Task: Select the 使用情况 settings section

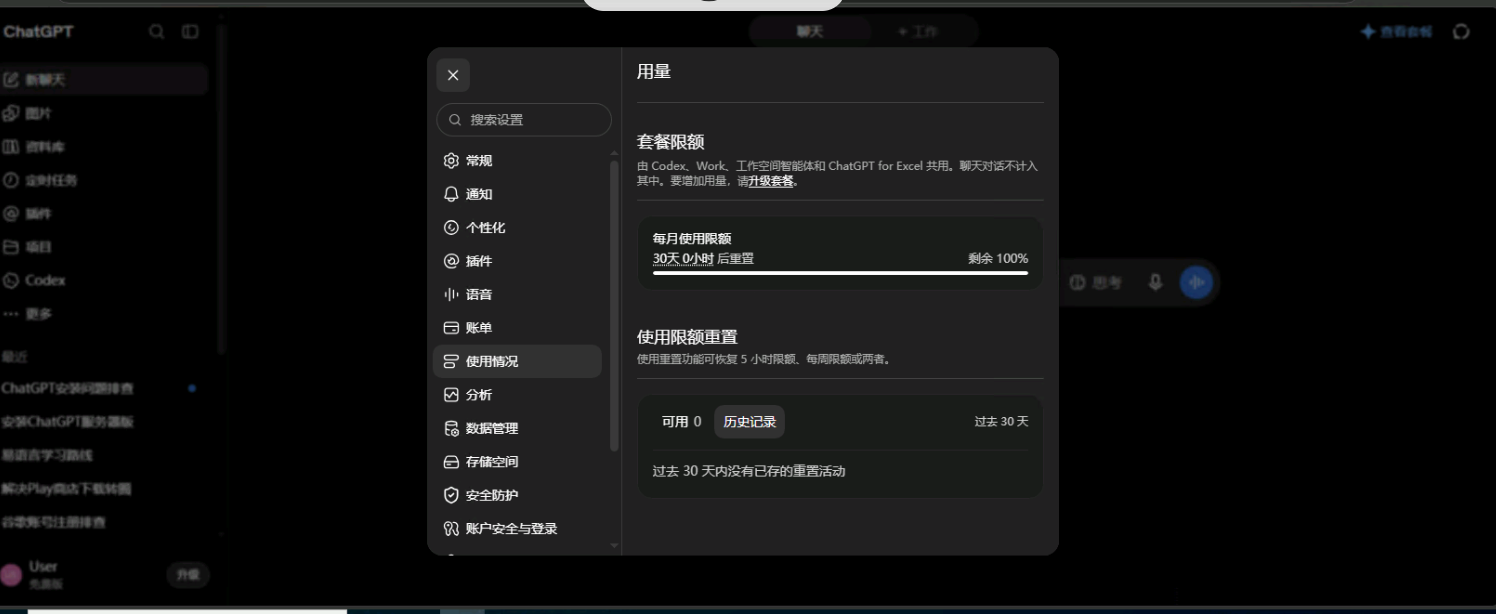Action: pos(517,361)
